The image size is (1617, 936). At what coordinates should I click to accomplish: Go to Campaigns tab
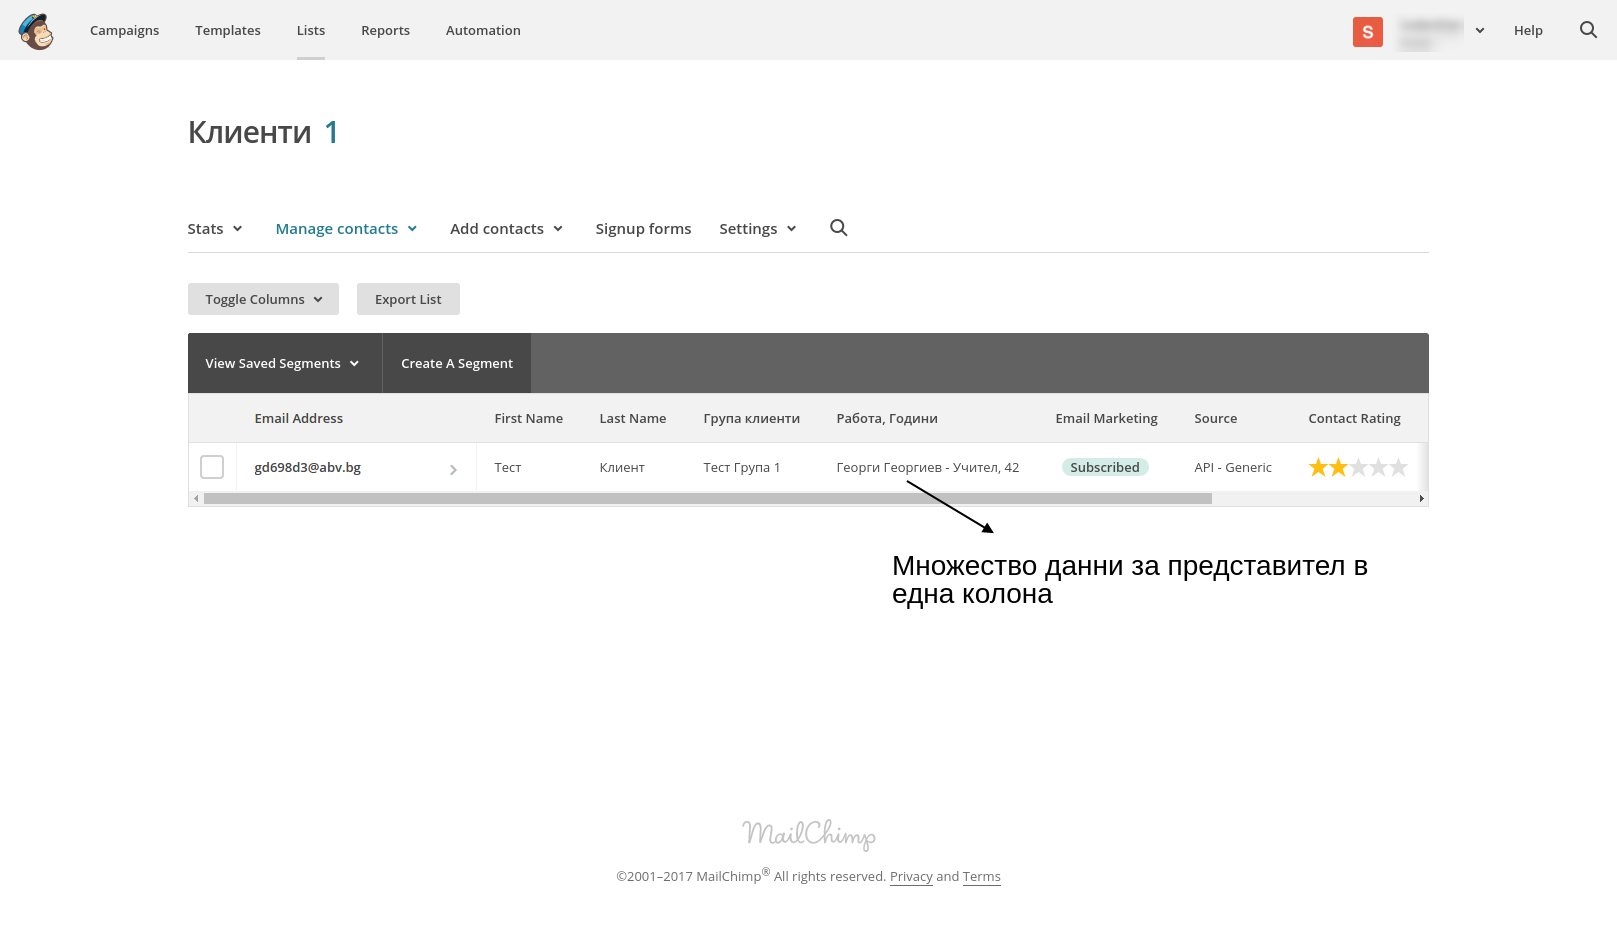124,30
